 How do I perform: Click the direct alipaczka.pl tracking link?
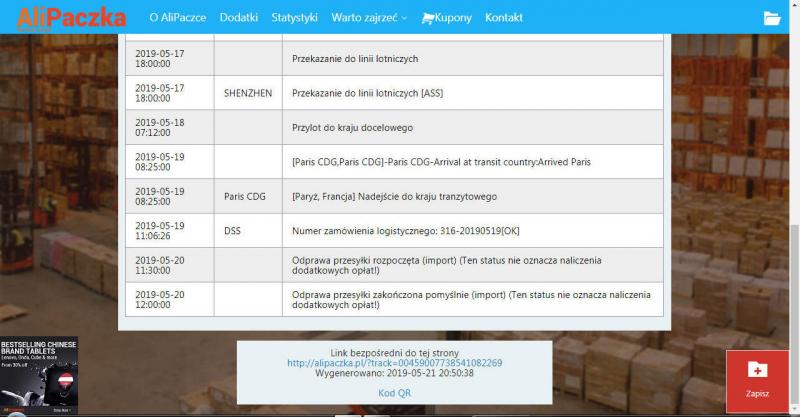point(394,362)
